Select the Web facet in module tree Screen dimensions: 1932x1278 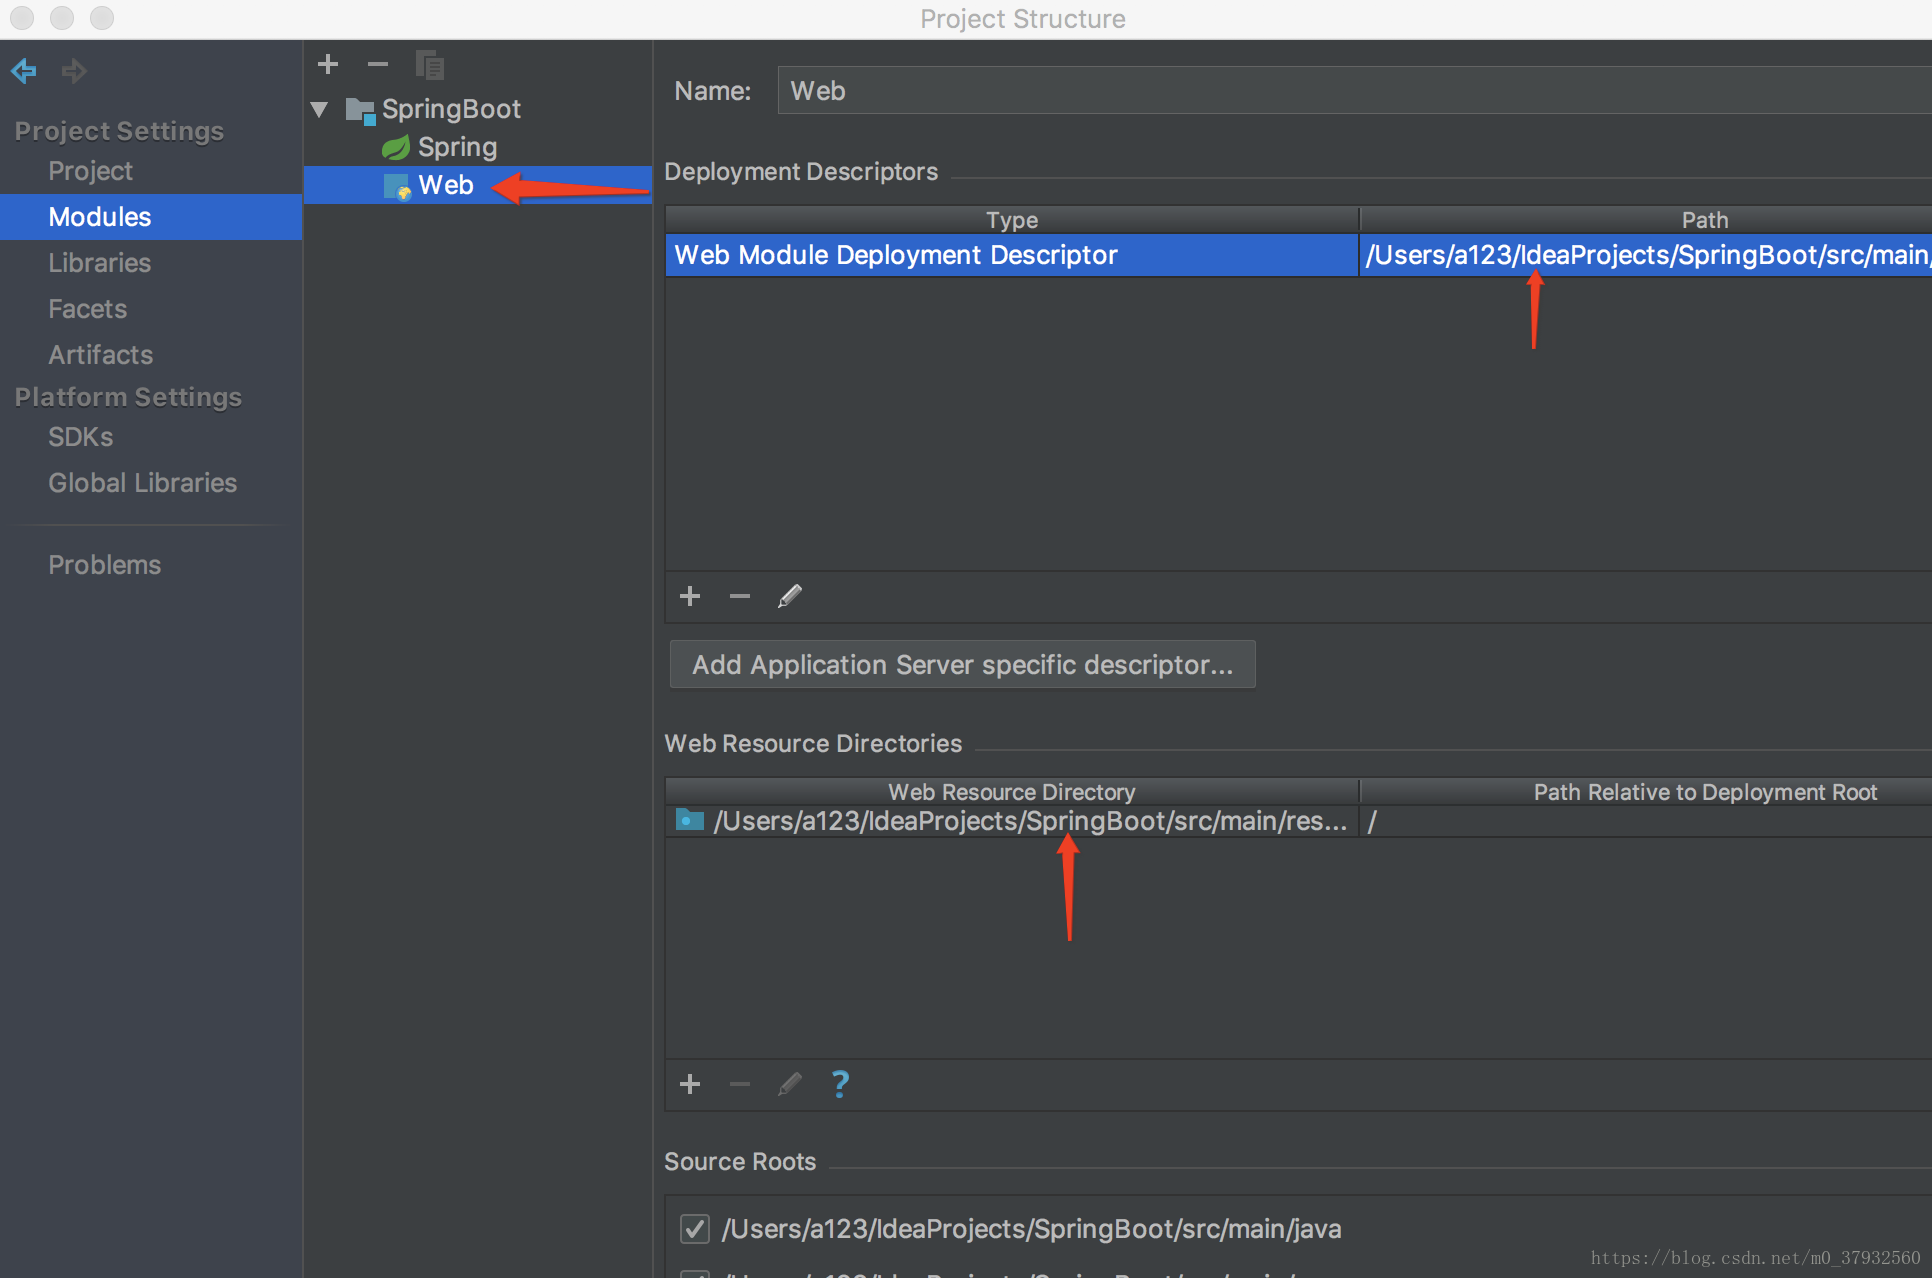pos(477,185)
